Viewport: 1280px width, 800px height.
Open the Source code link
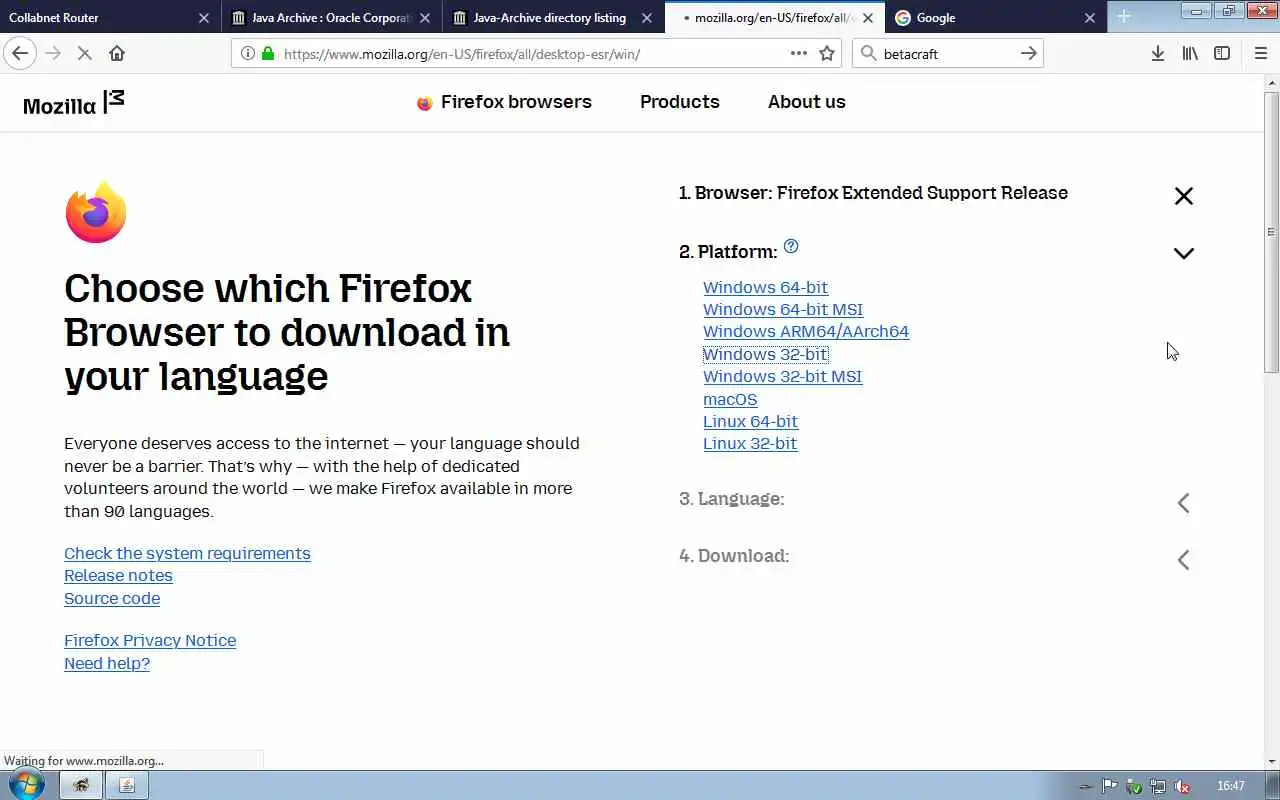pos(112,599)
